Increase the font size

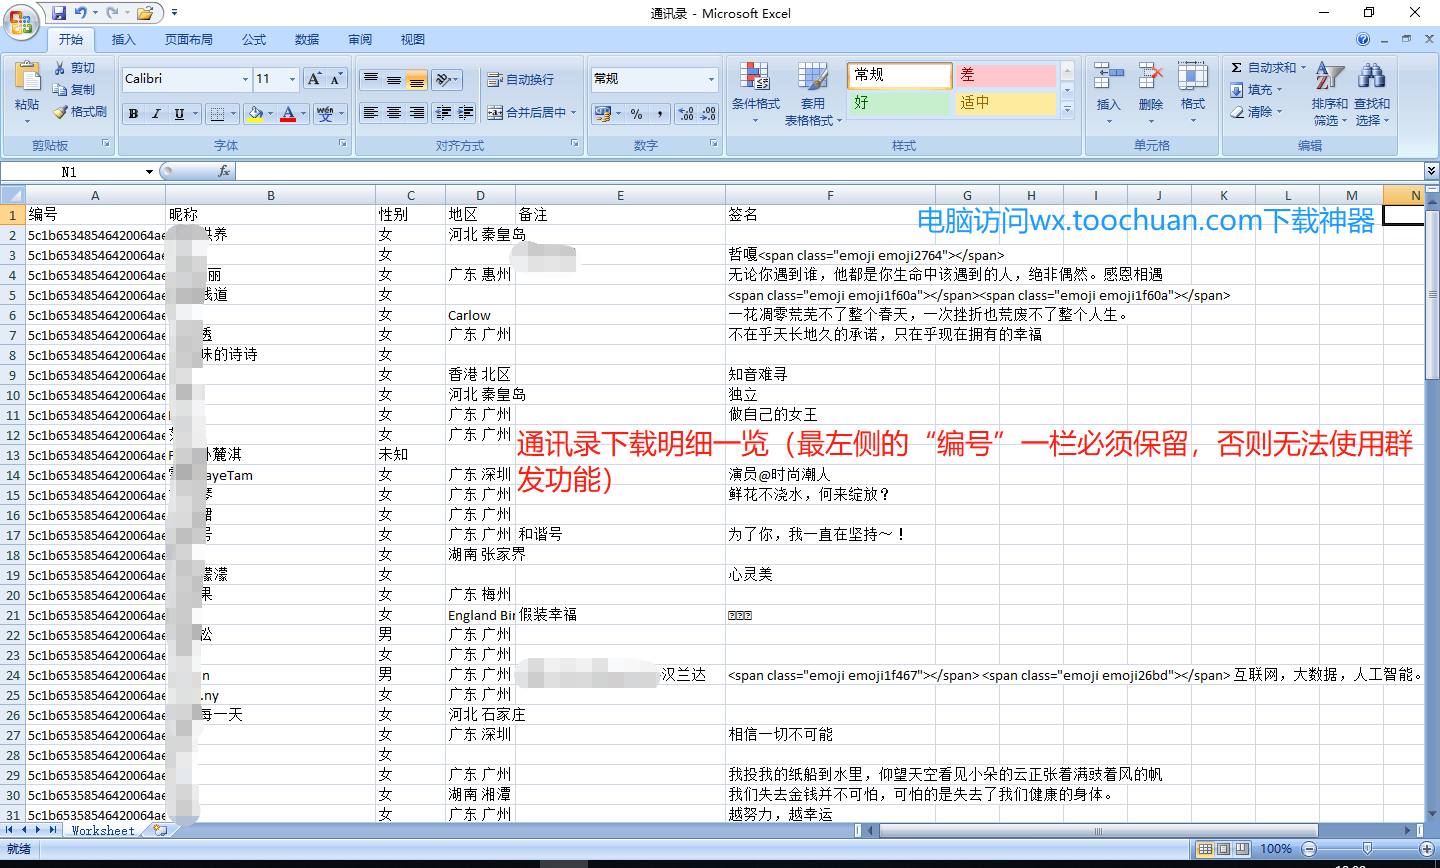(x=314, y=79)
